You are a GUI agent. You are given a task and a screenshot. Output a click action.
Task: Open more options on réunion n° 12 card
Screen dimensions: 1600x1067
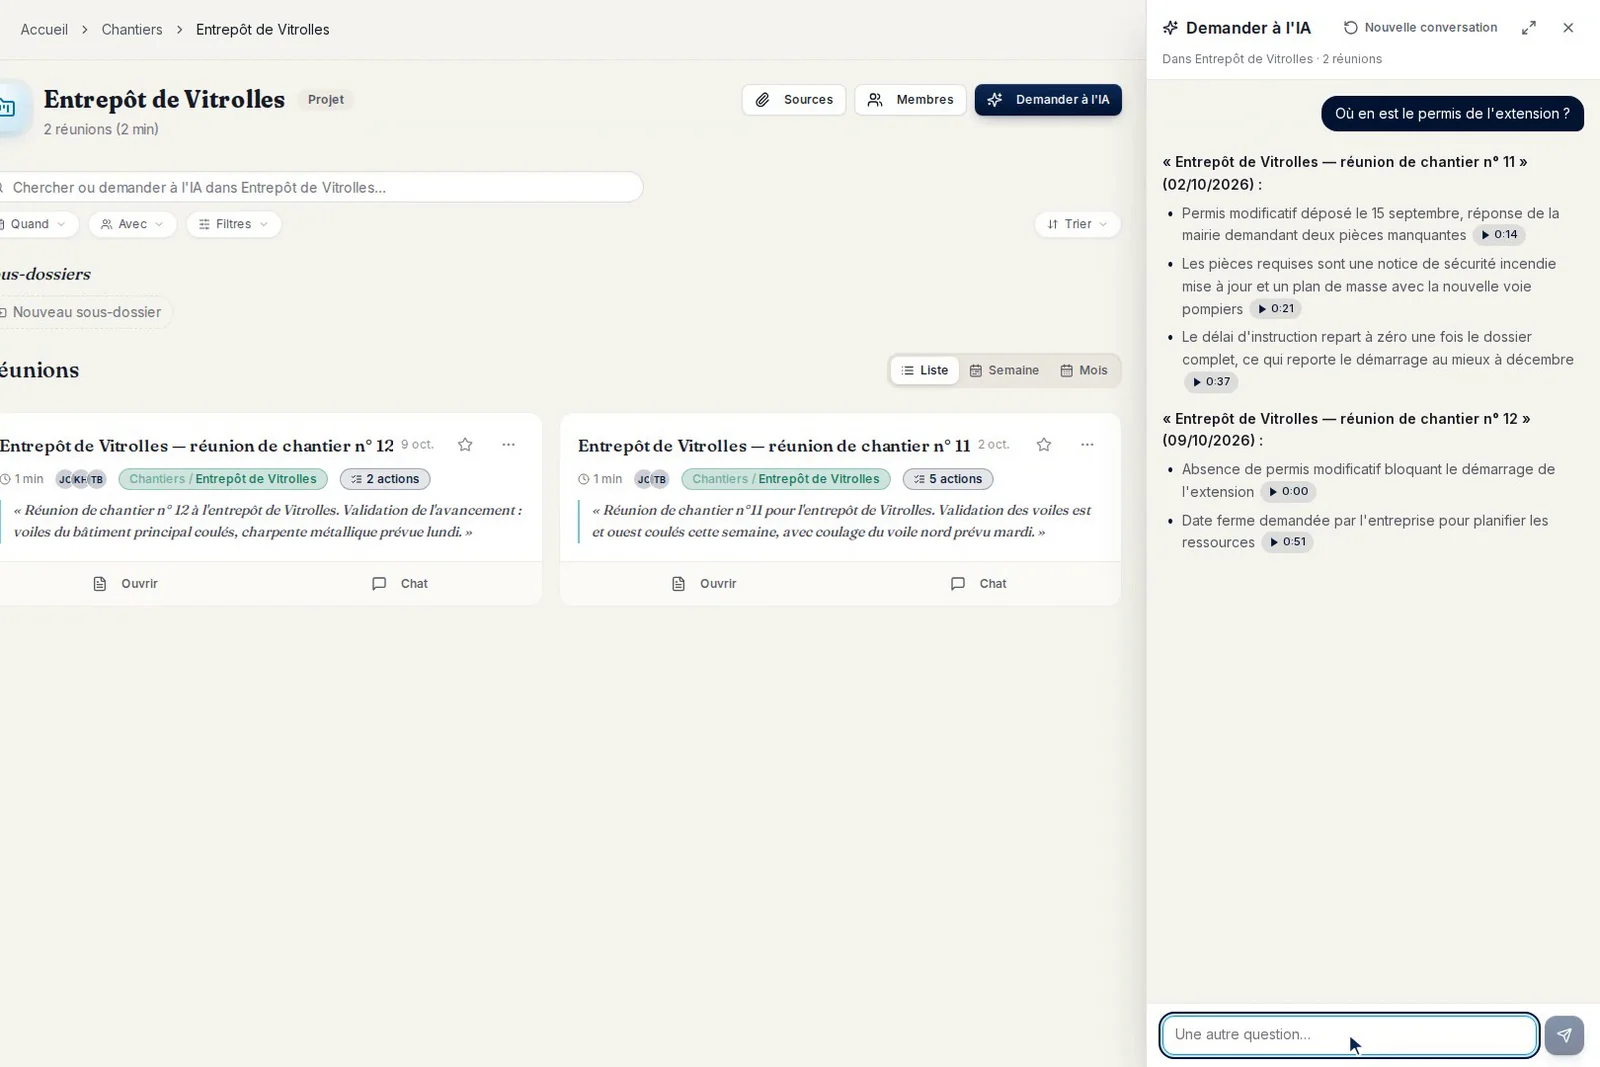508,445
